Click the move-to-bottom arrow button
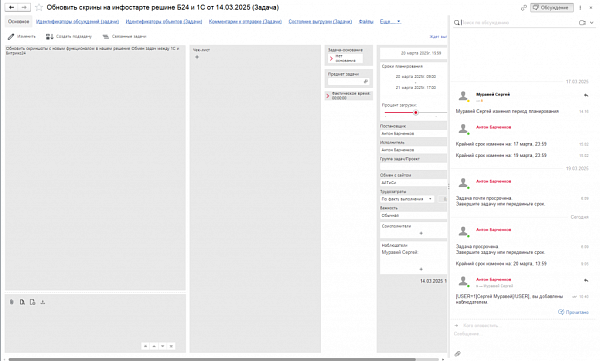The width and height of the screenshot is (600, 361). 171,346
